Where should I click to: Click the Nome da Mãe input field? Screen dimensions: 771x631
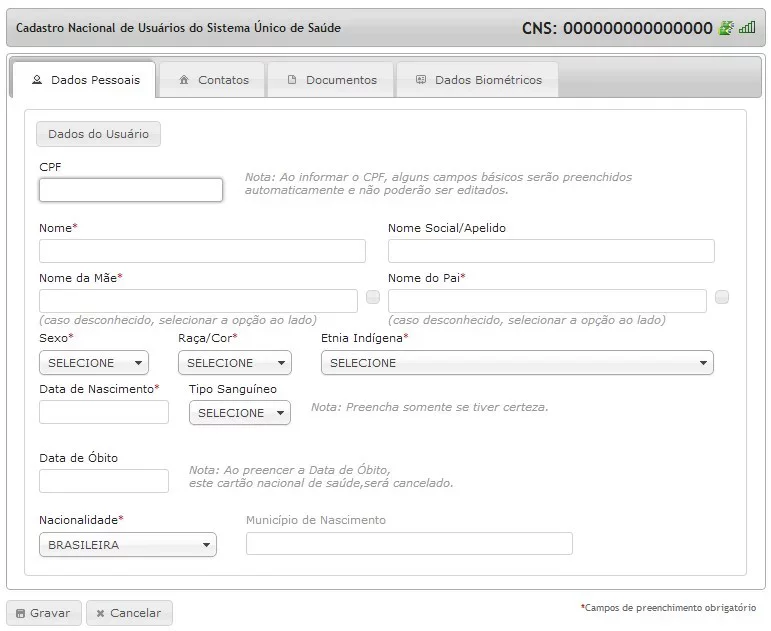[198, 301]
